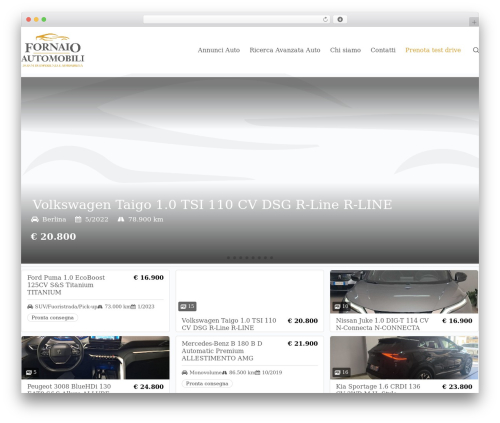This screenshot has height=423, width=500.
Task: Click the Peugeot 3008 interior photo
Action: (96, 358)
